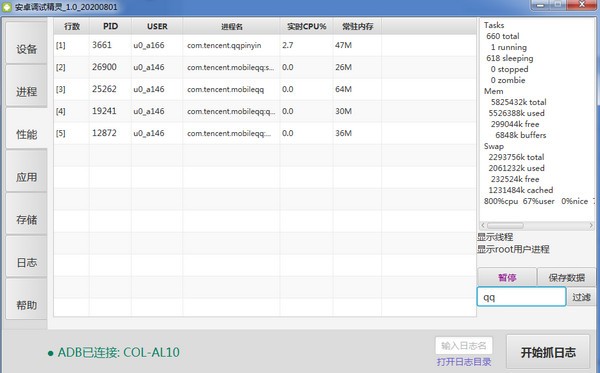Click the 暂停 button

click(x=507, y=277)
